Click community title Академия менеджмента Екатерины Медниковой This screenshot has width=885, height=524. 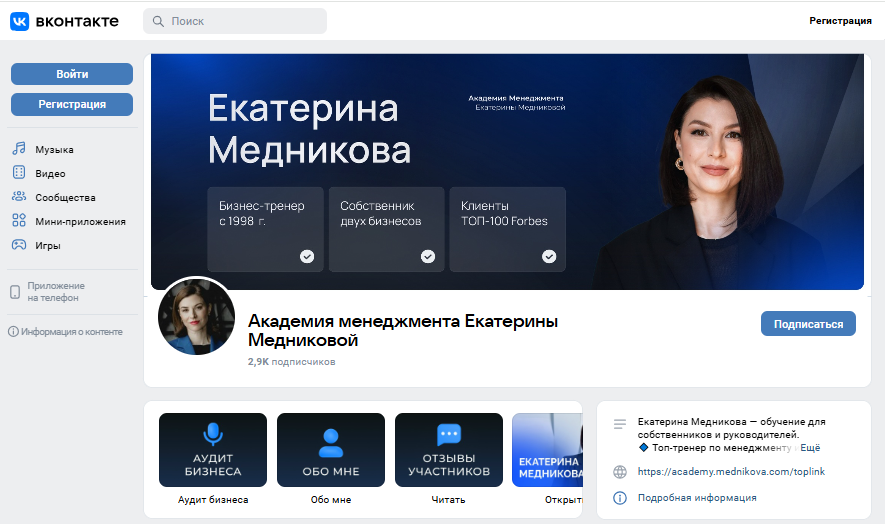point(403,330)
